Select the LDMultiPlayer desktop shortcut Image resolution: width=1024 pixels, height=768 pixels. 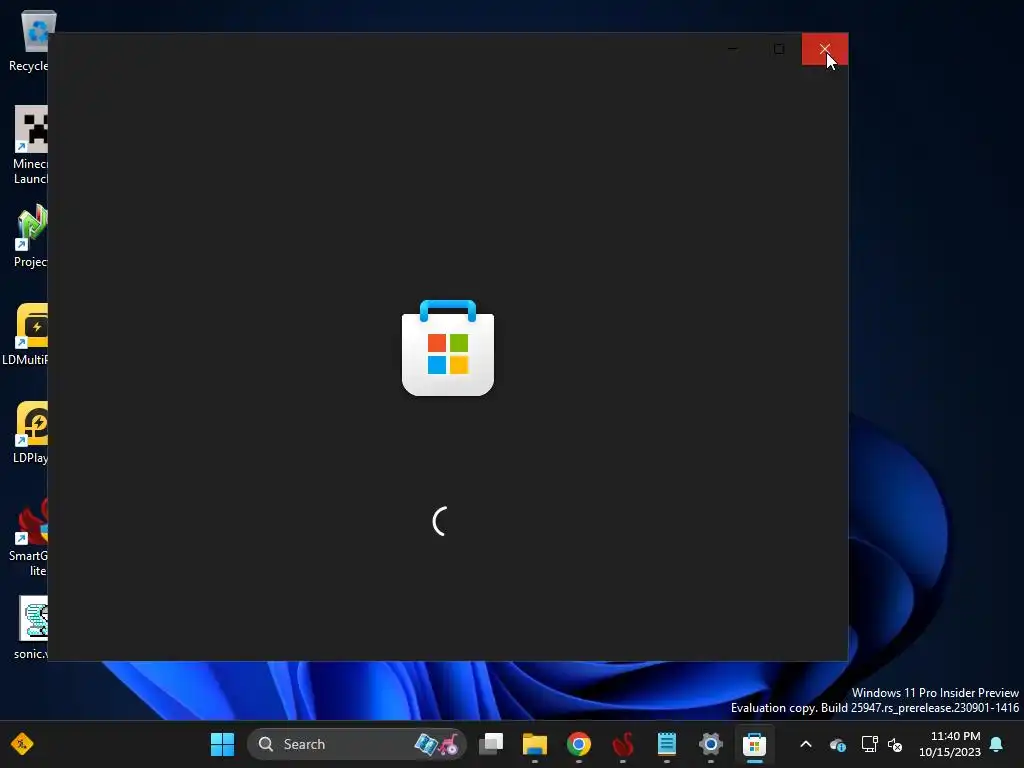25,334
